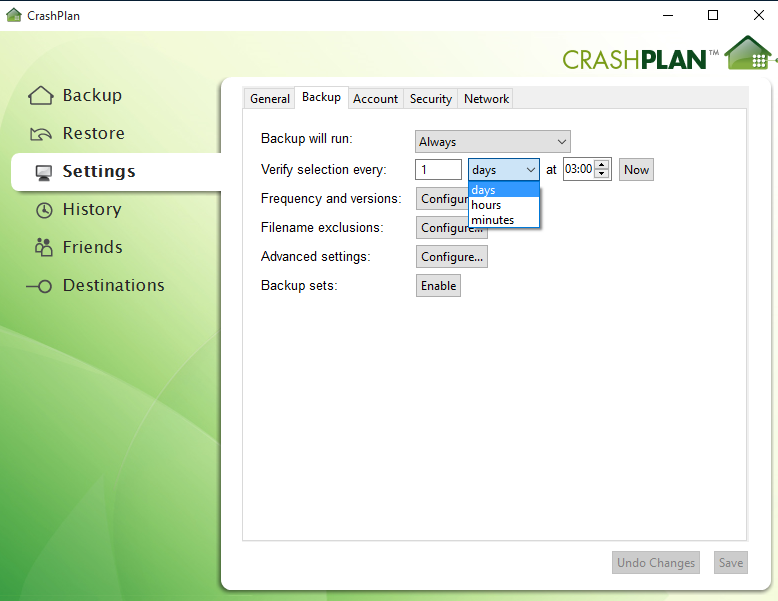Go to the Restore section label
The height and width of the screenshot is (601, 778).
(x=94, y=134)
